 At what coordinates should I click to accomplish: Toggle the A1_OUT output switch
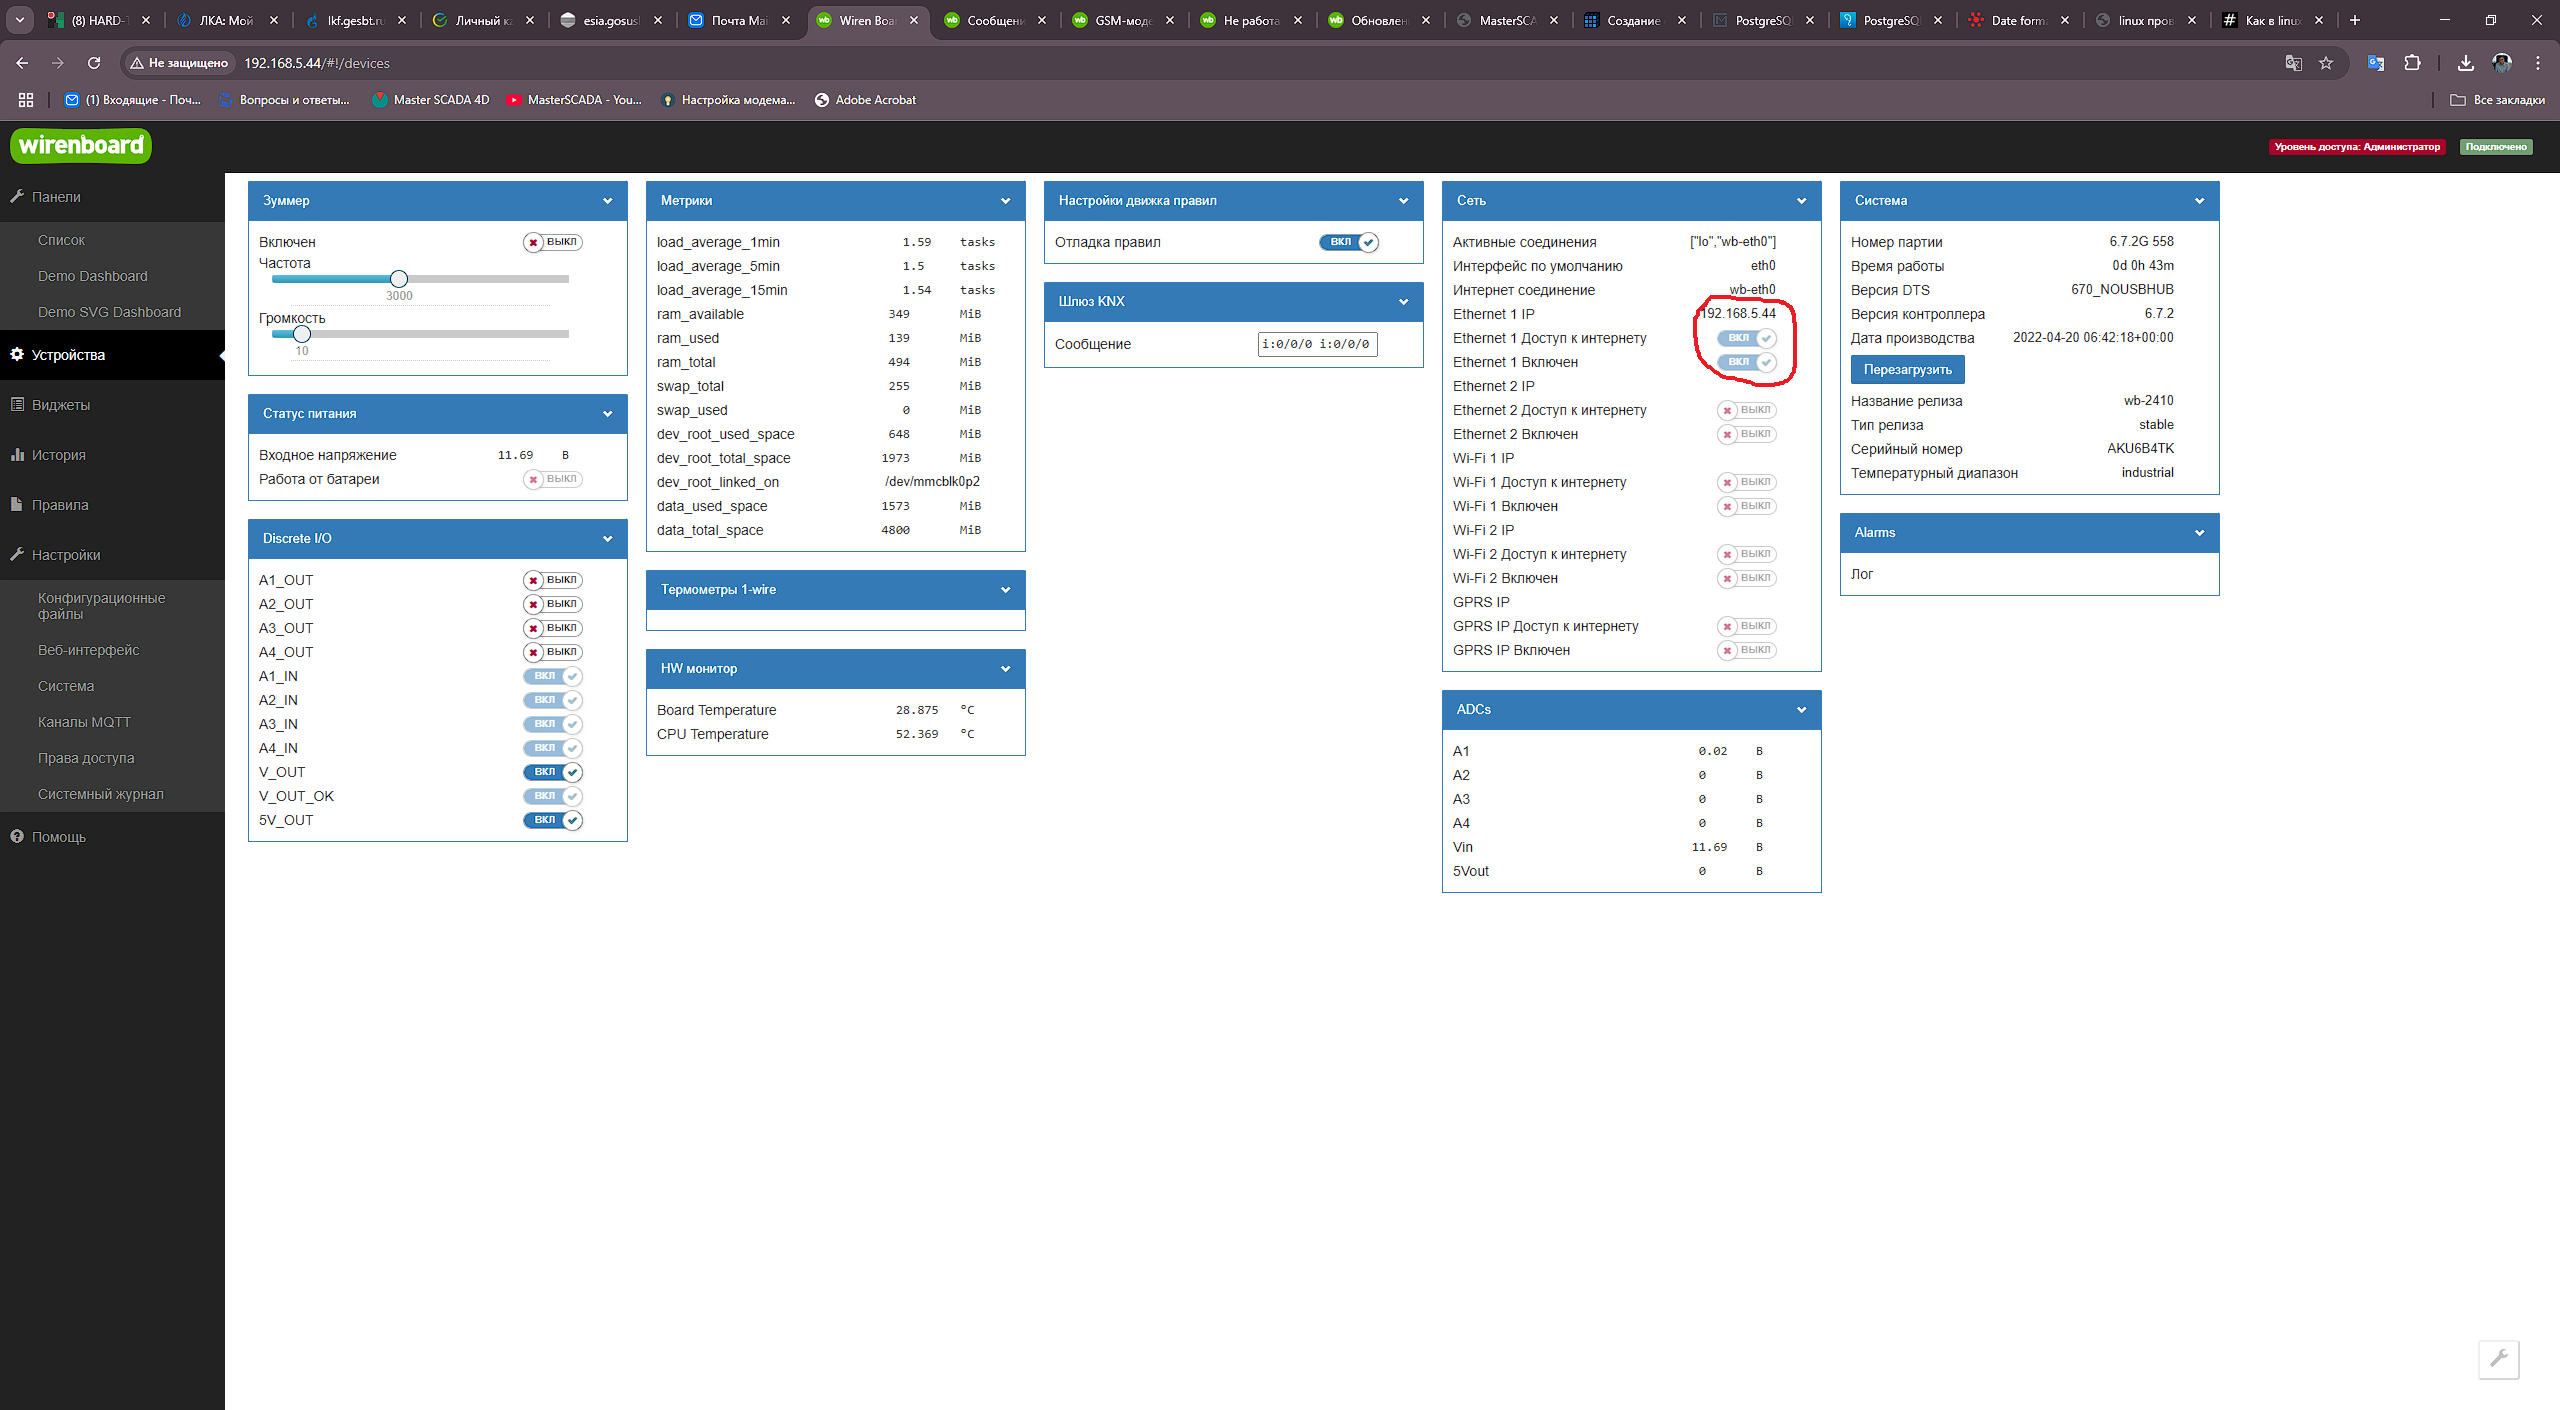pos(552,580)
